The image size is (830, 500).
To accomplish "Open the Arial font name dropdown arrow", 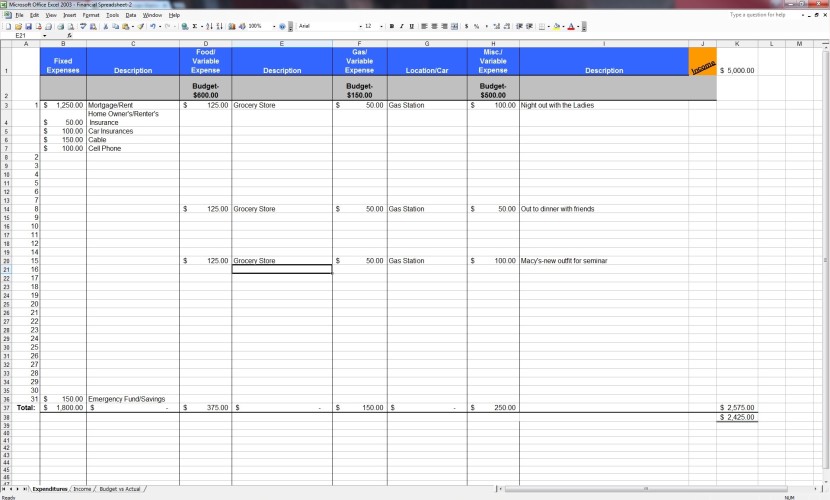I will tap(360, 26).
